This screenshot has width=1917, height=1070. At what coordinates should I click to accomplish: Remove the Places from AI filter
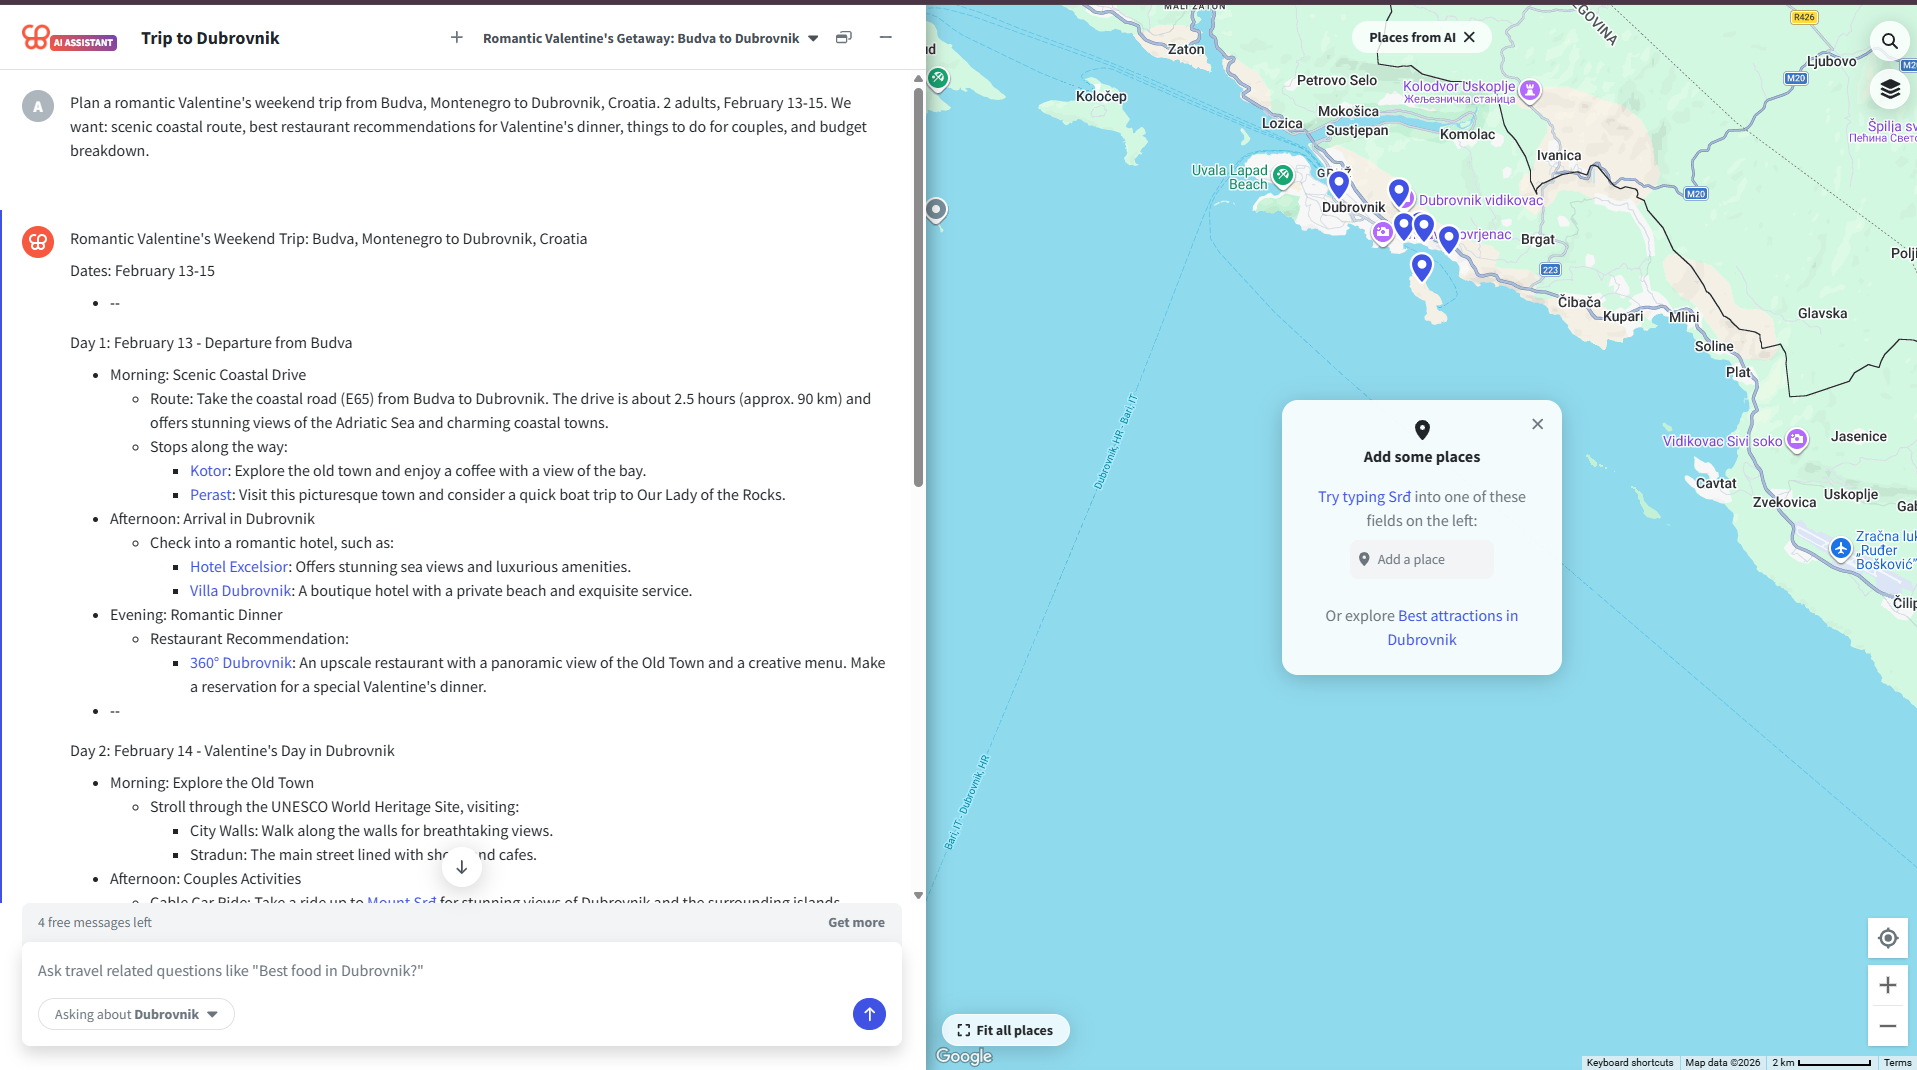[1469, 37]
